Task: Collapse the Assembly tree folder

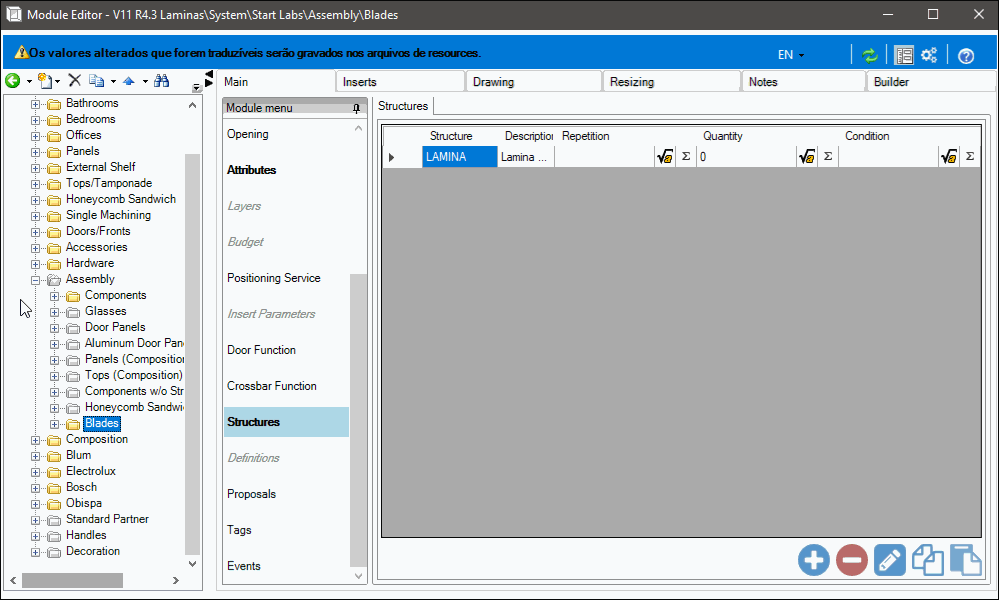Action: point(36,280)
